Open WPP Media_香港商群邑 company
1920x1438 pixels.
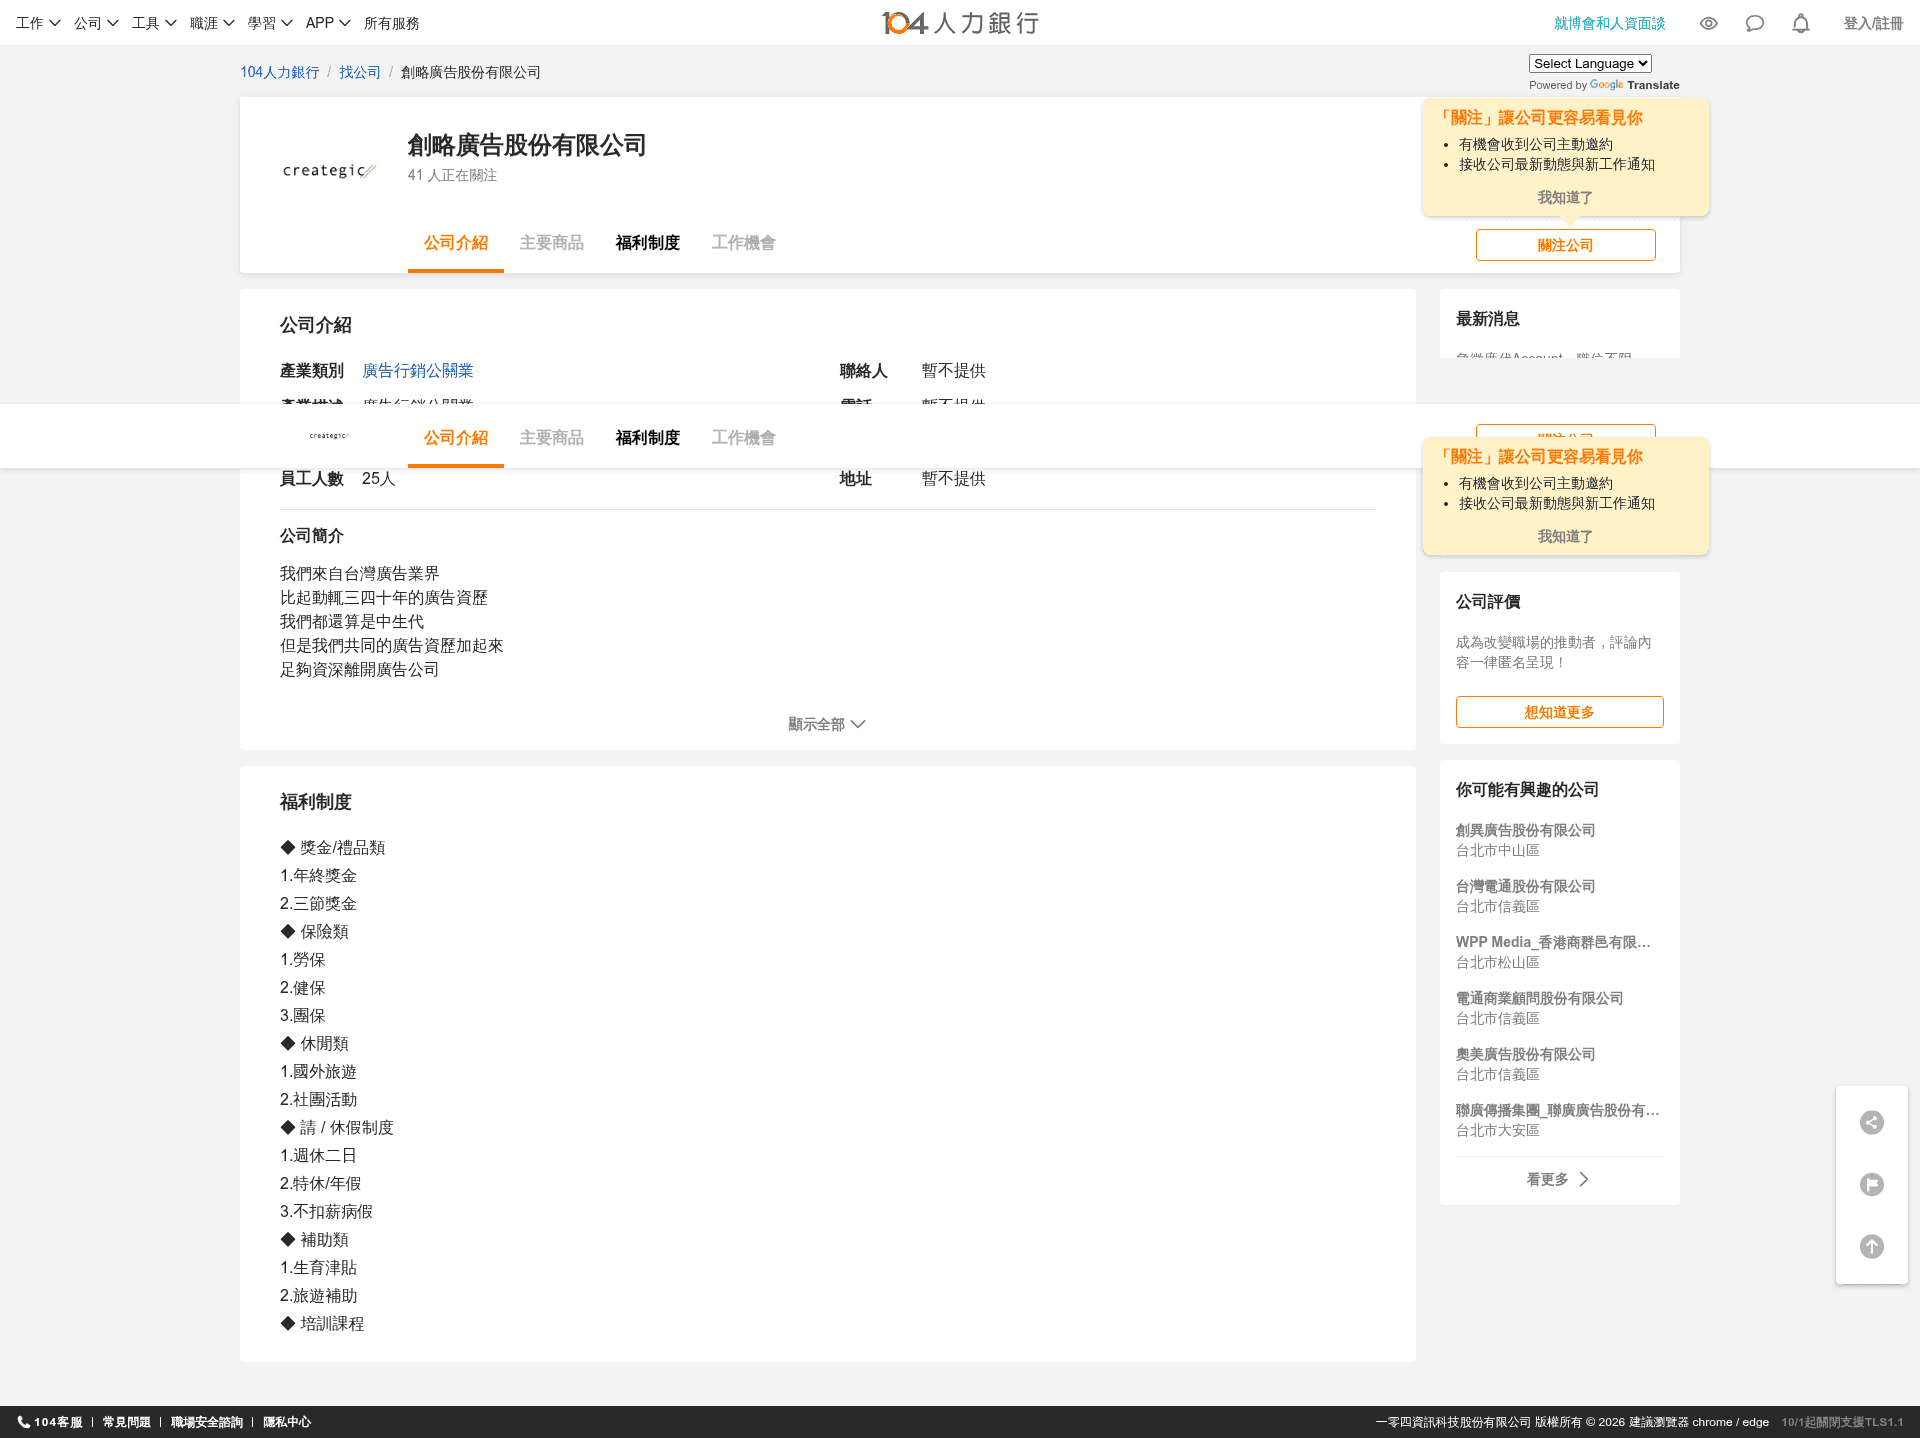point(1553,942)
